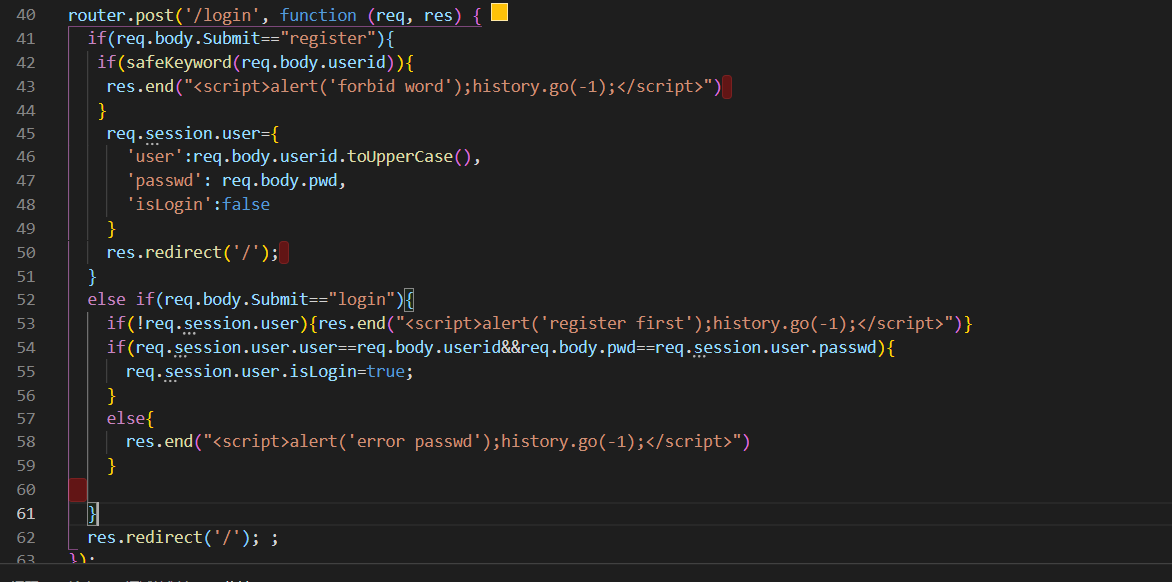Click the 'user' key on line 46
The width and height of the screenshot is (1172, 582).
point(155,157)
